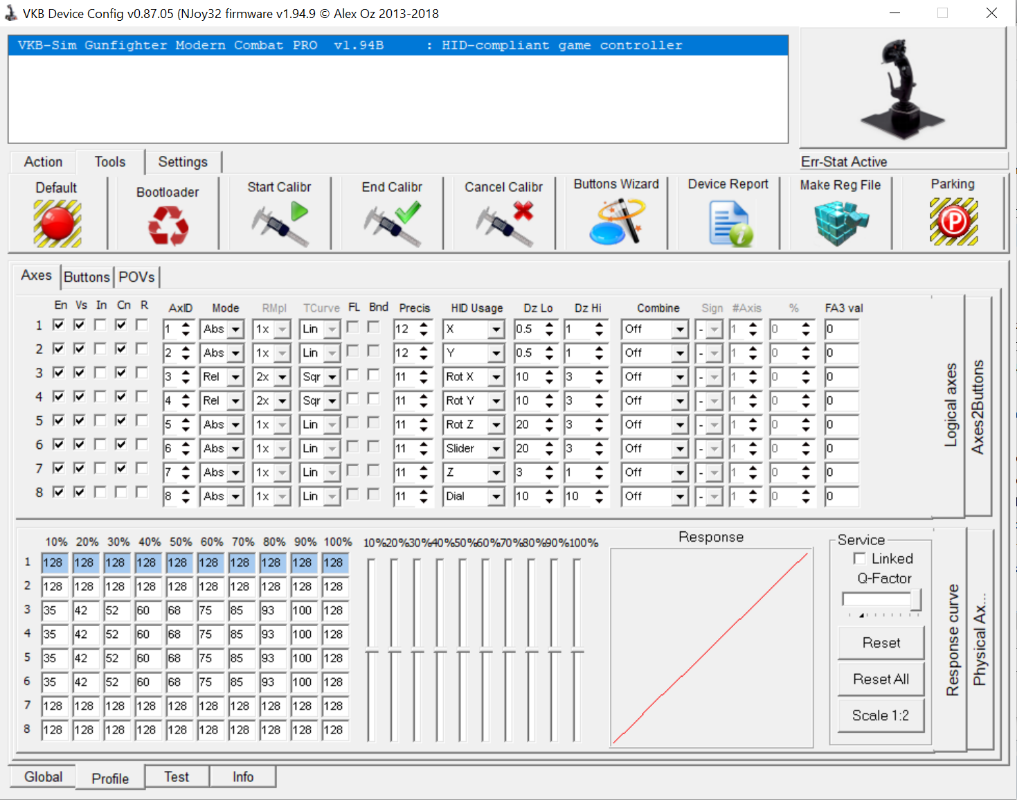Click the Reset button
The width and height of the screenshot is (1017, 800).
click(x=881, y=643)
